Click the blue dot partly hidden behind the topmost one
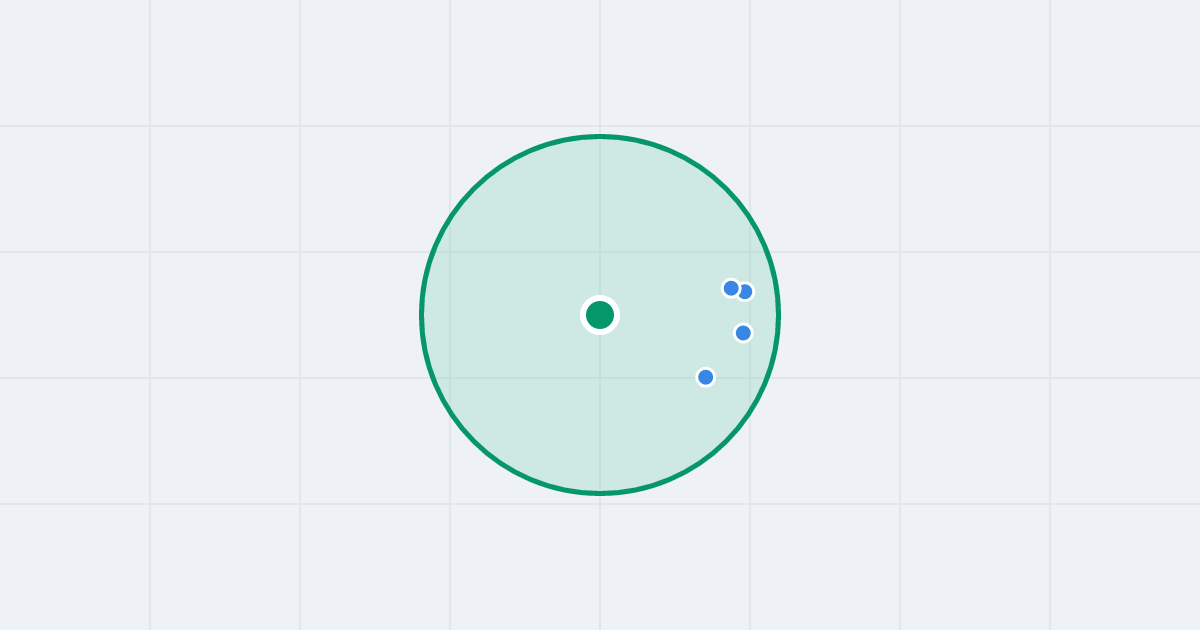 746,292
